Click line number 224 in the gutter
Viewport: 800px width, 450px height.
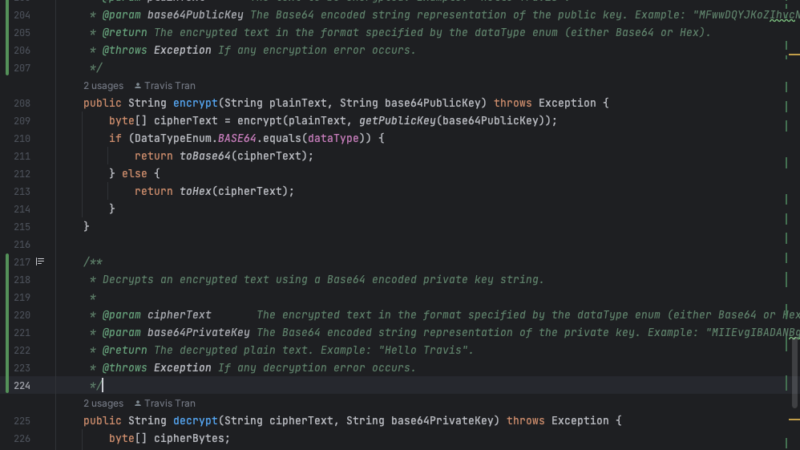tap(22, 385)
